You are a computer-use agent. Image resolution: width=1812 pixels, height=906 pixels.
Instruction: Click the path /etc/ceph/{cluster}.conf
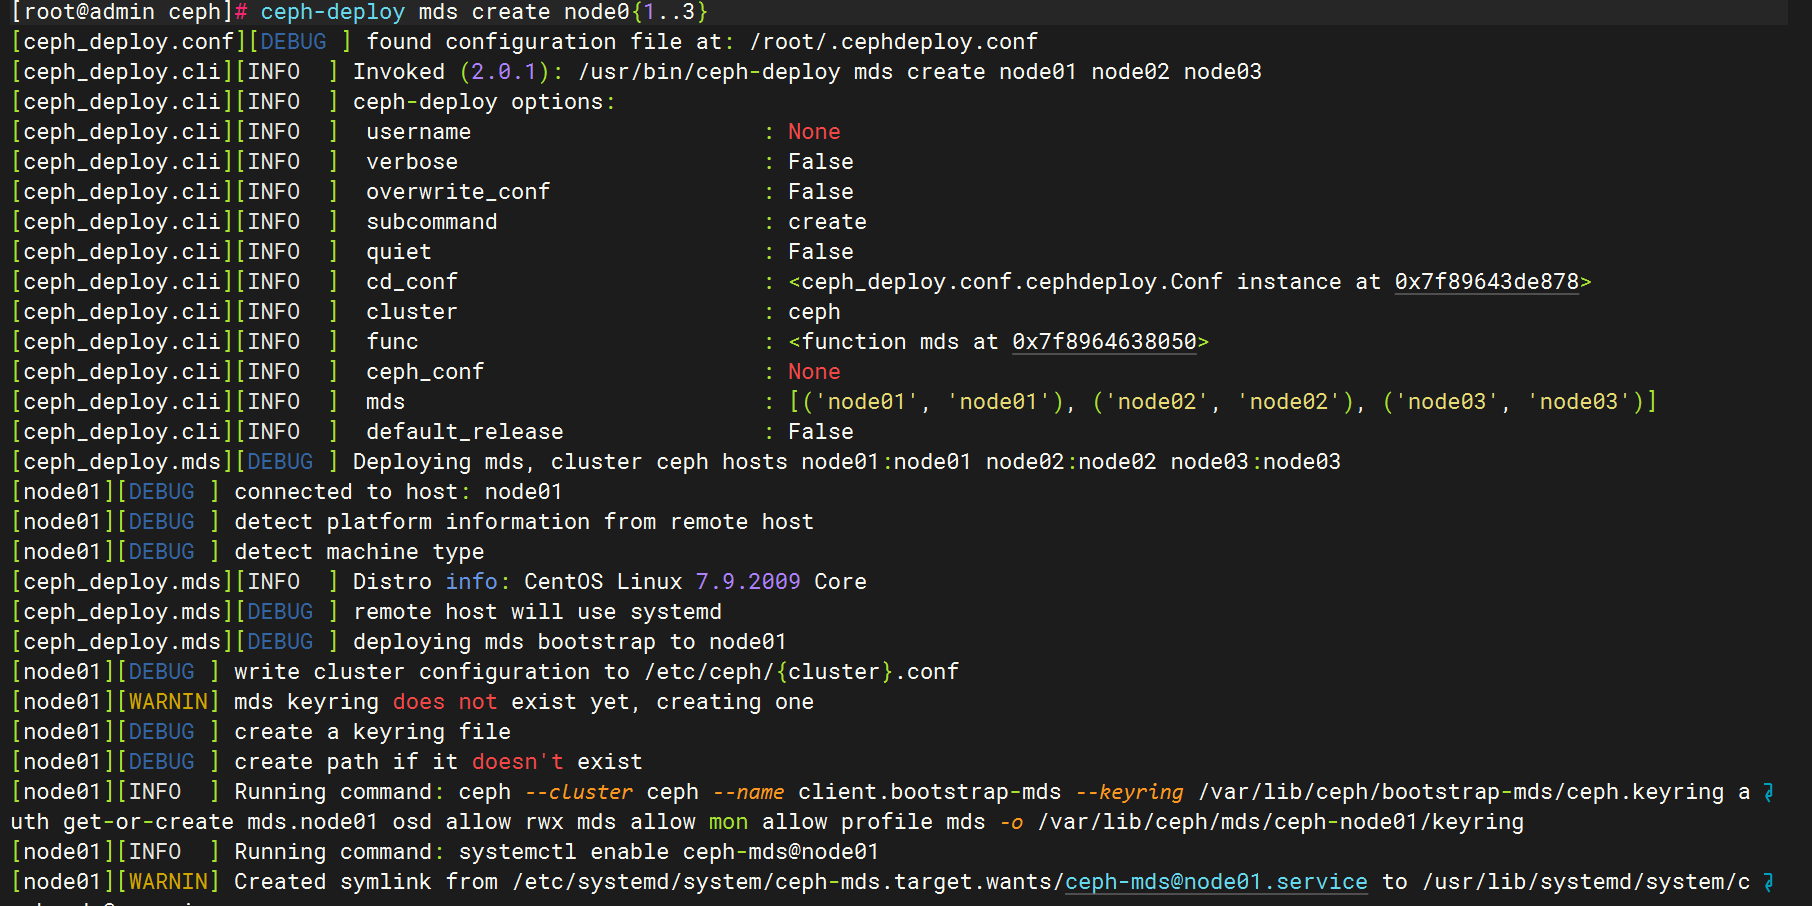(801, 672)
